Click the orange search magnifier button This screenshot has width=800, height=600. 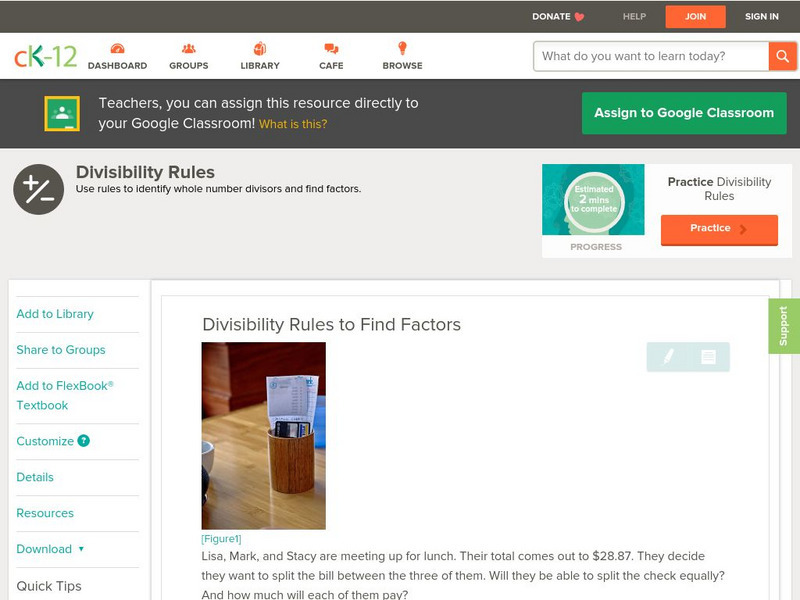pos(782,56)
